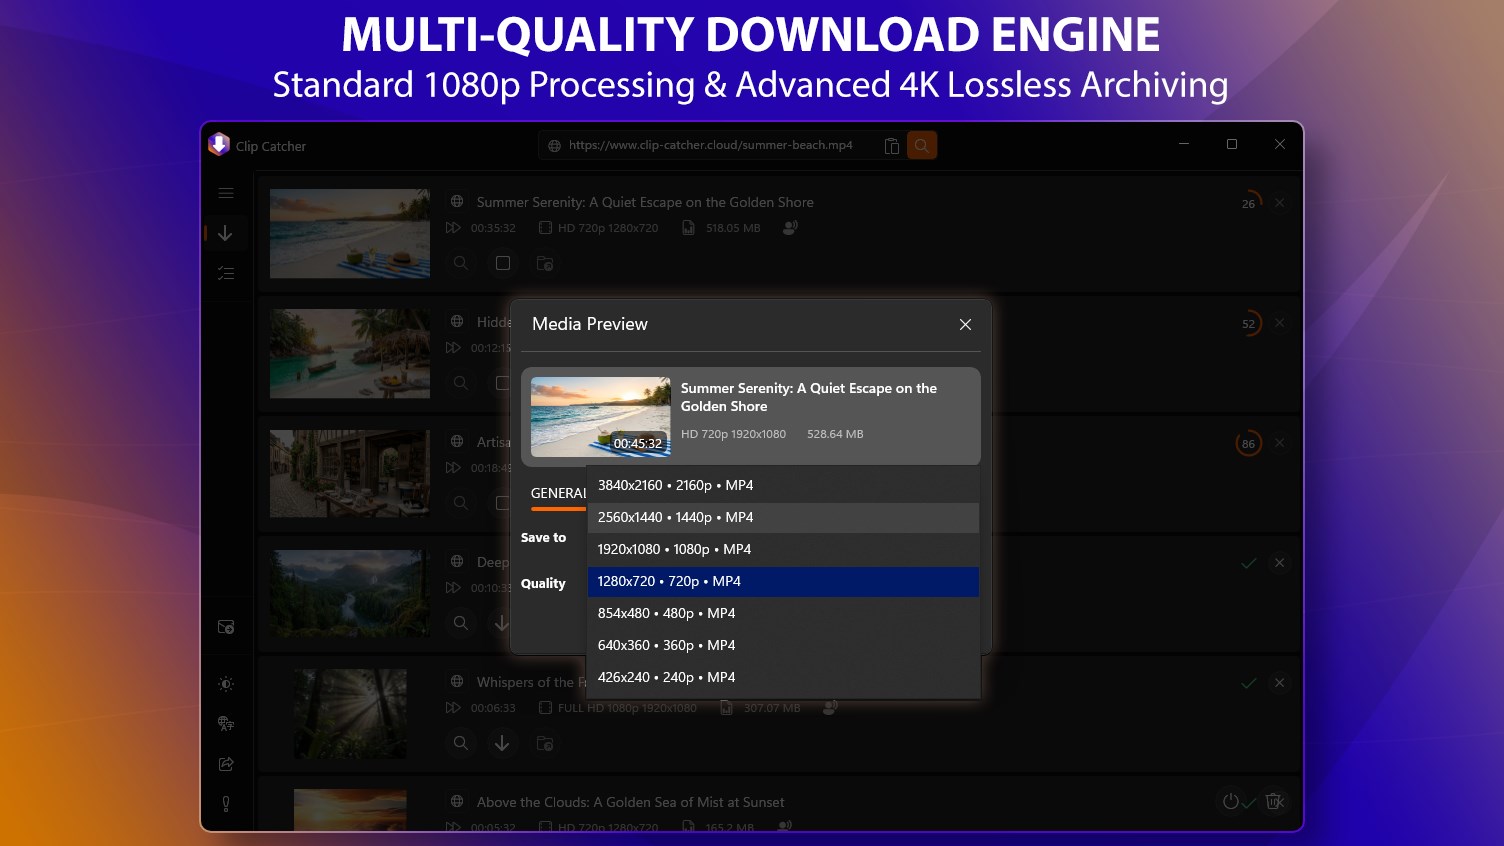Click the magnifier icon under Whispers of the Forest
This screenshot has height=846, width=1504.
coord(460,743)
